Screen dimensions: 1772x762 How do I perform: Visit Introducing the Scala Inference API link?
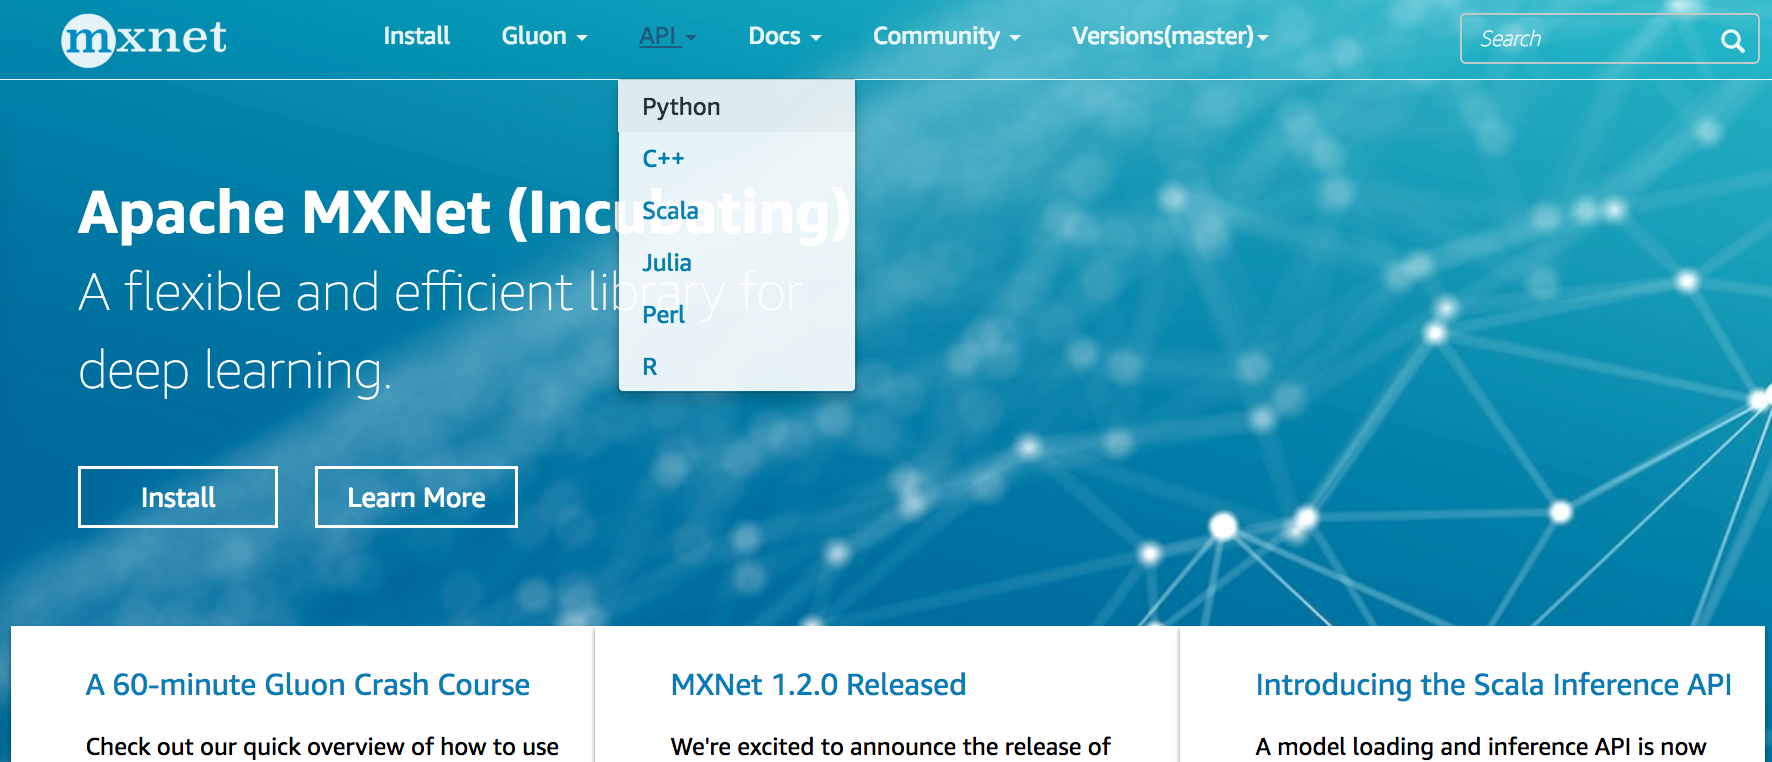click(1493, 685)
